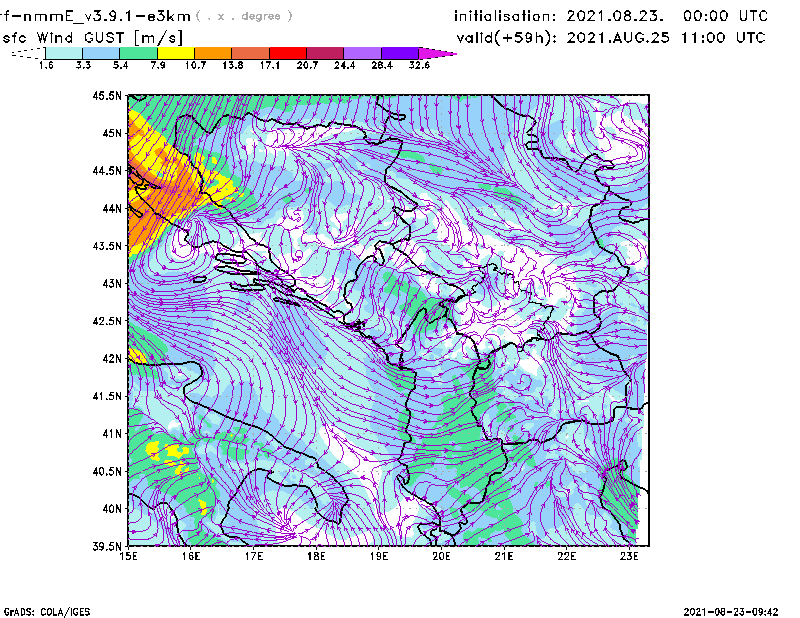Click the 22E longitude label
The image size is (800, 618).
pos(566,556)
